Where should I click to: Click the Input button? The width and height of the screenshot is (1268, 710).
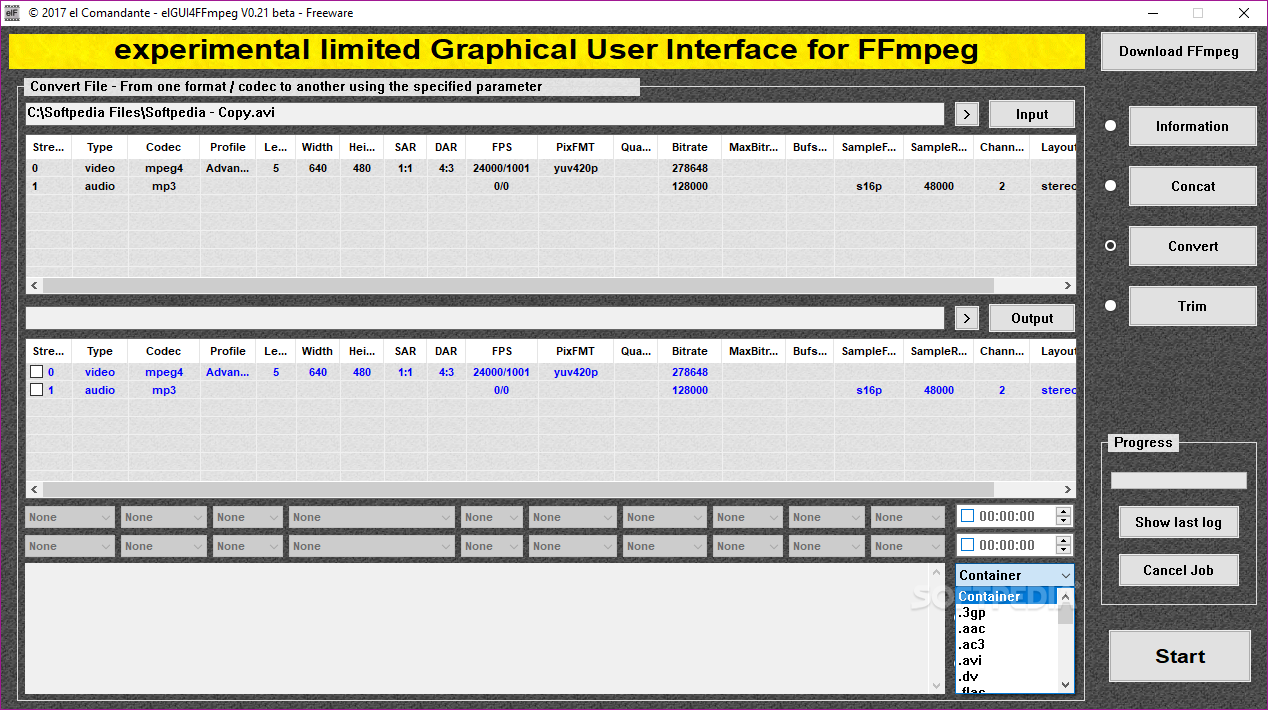(1032, 114)
